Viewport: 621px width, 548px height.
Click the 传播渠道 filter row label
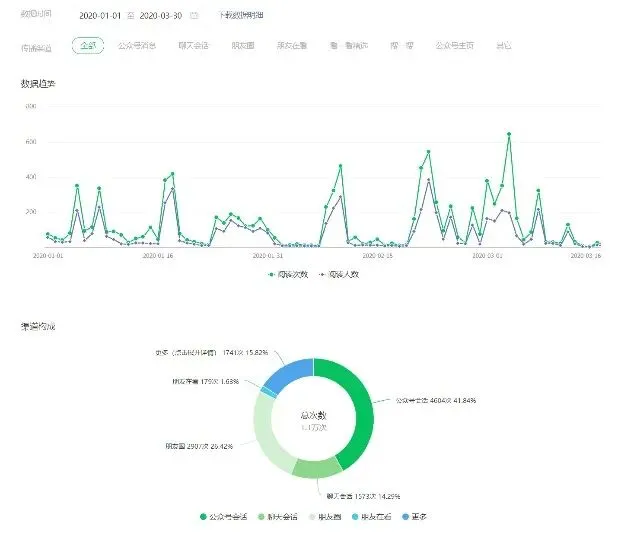pyautogui.click(x=36, y=48)
